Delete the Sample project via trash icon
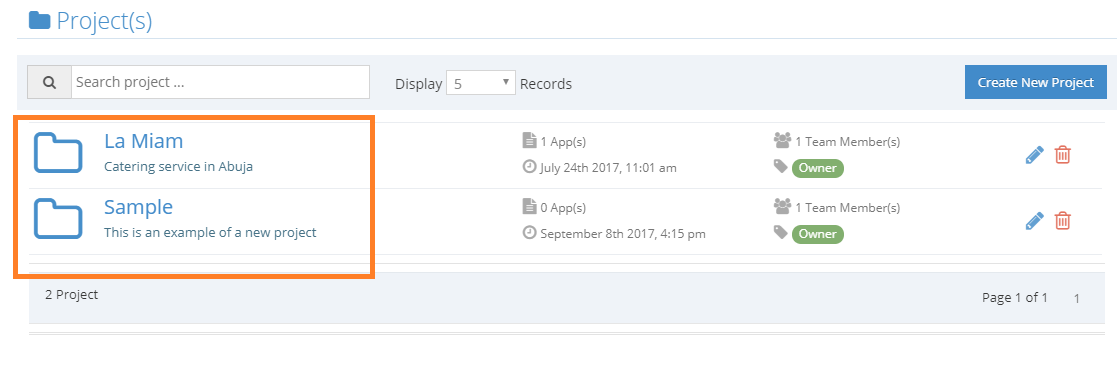Viewport: 1118px width, 371px height. click(x=1062, y=220)
